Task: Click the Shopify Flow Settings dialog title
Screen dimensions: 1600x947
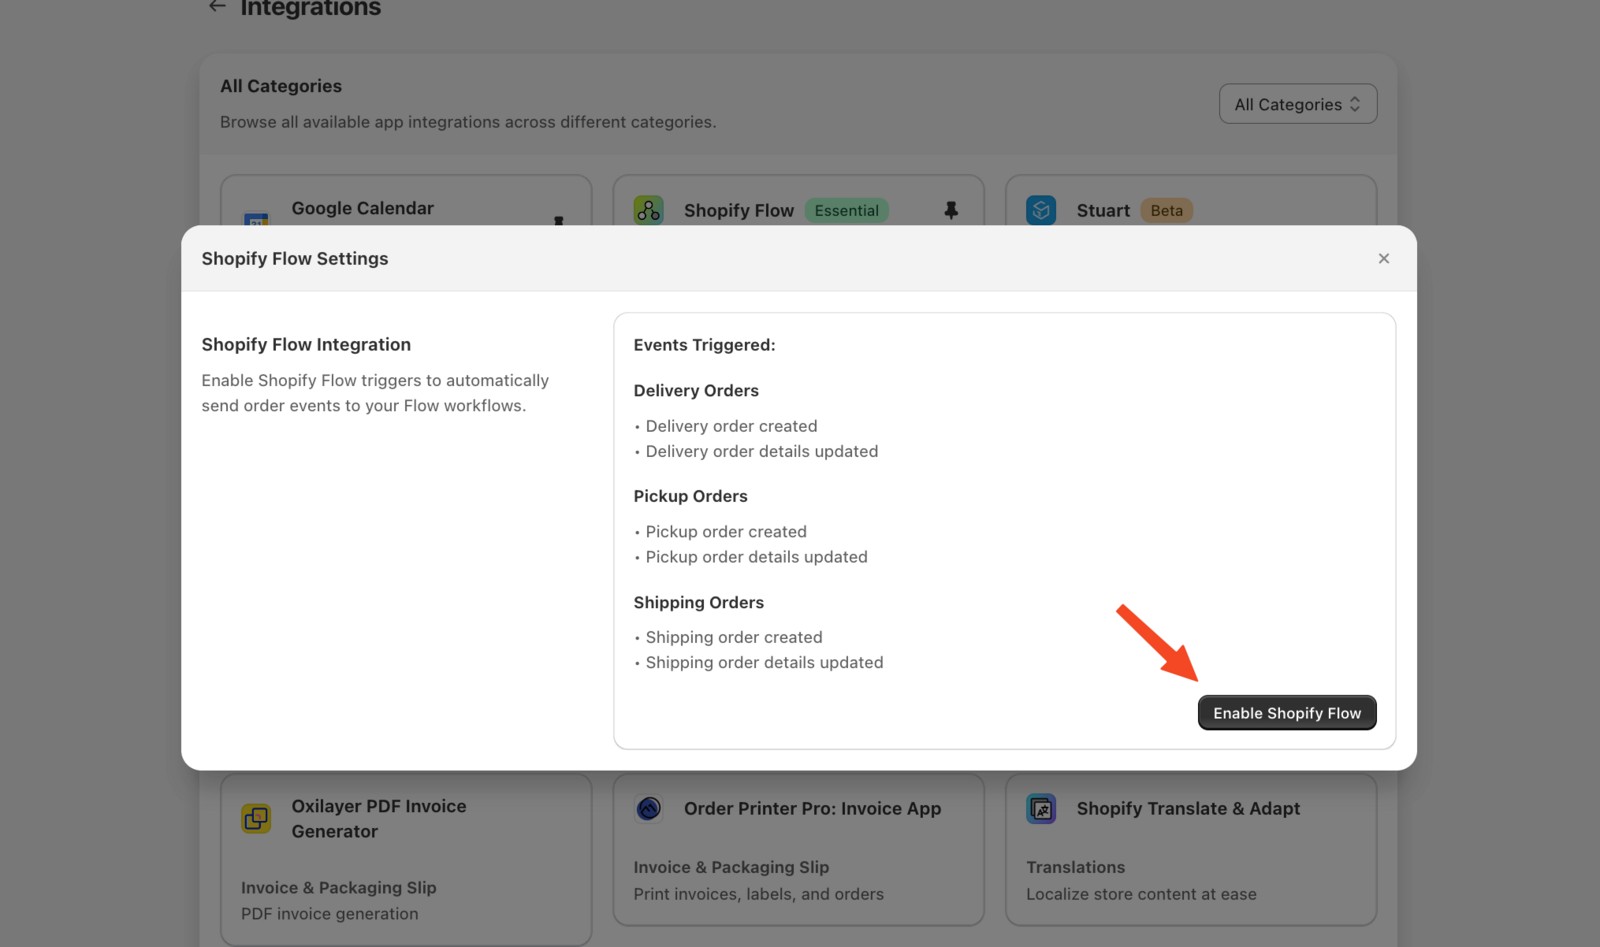Action: click(x=295, y=258)
